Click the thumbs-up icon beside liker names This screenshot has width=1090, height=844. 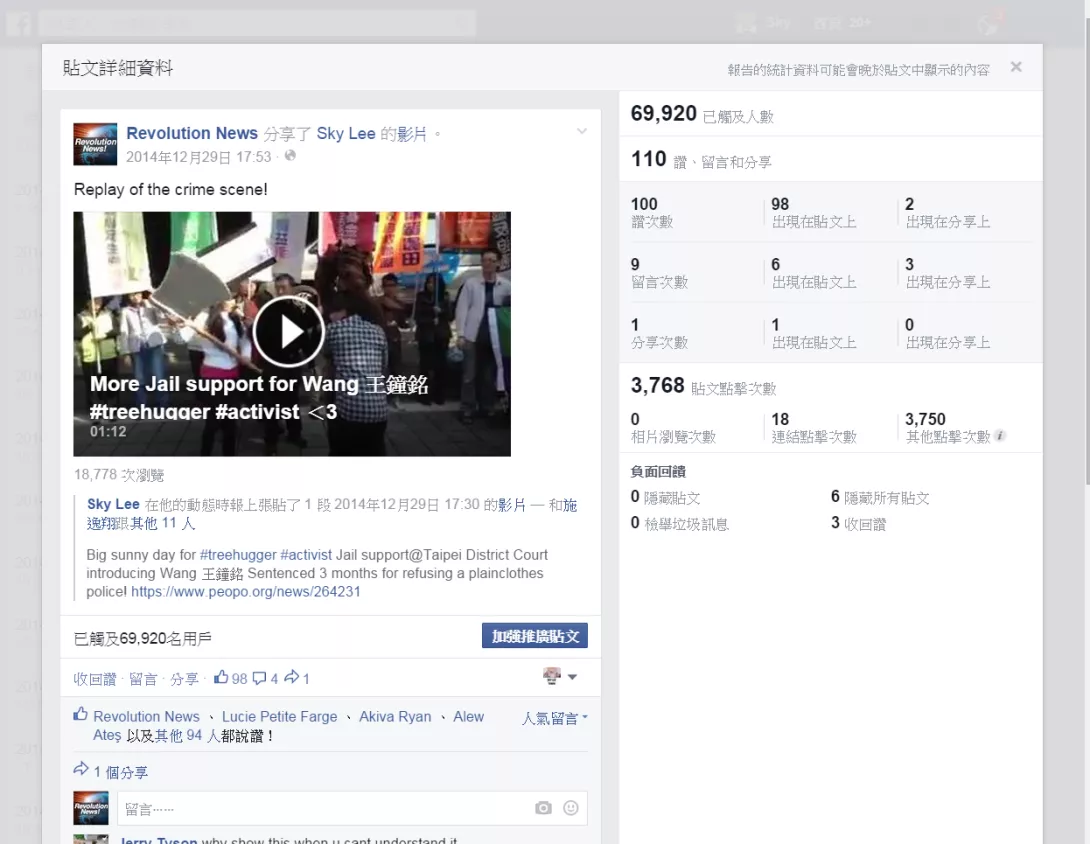(81, 714)
